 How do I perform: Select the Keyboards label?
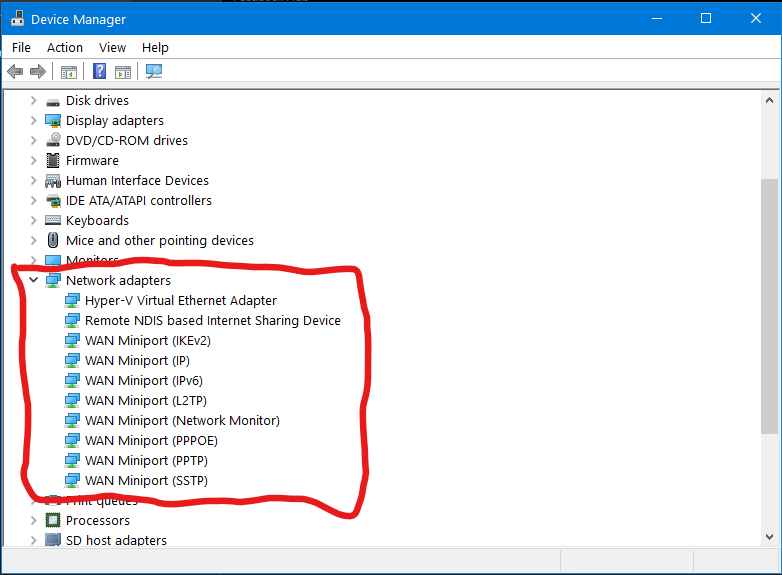click(97, 220)
